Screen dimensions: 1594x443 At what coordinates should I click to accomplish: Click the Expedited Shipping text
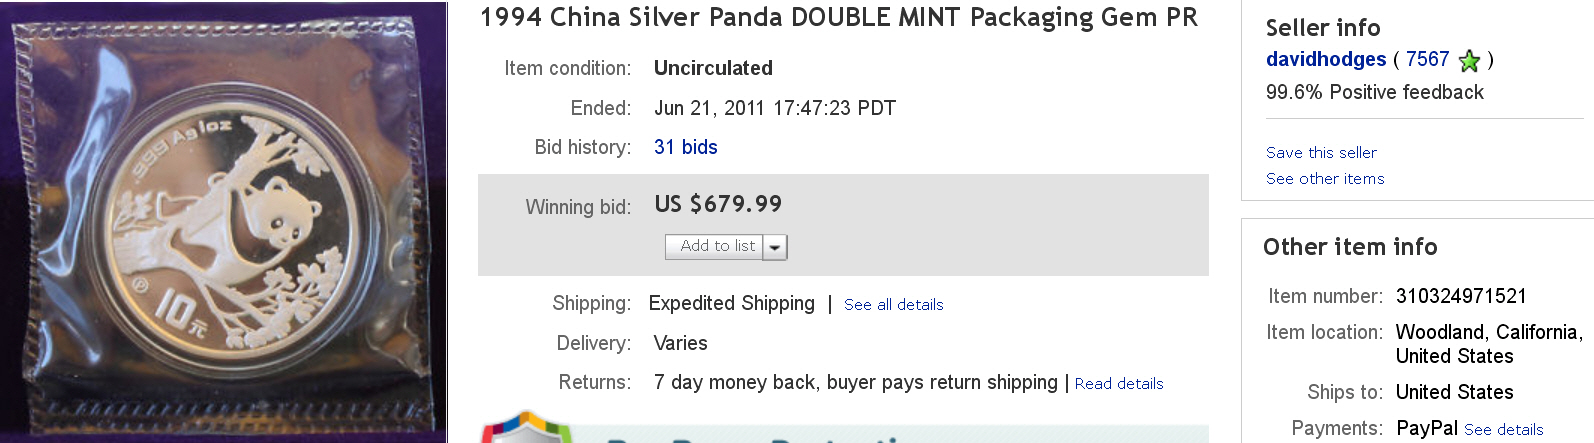pos(731,303)
